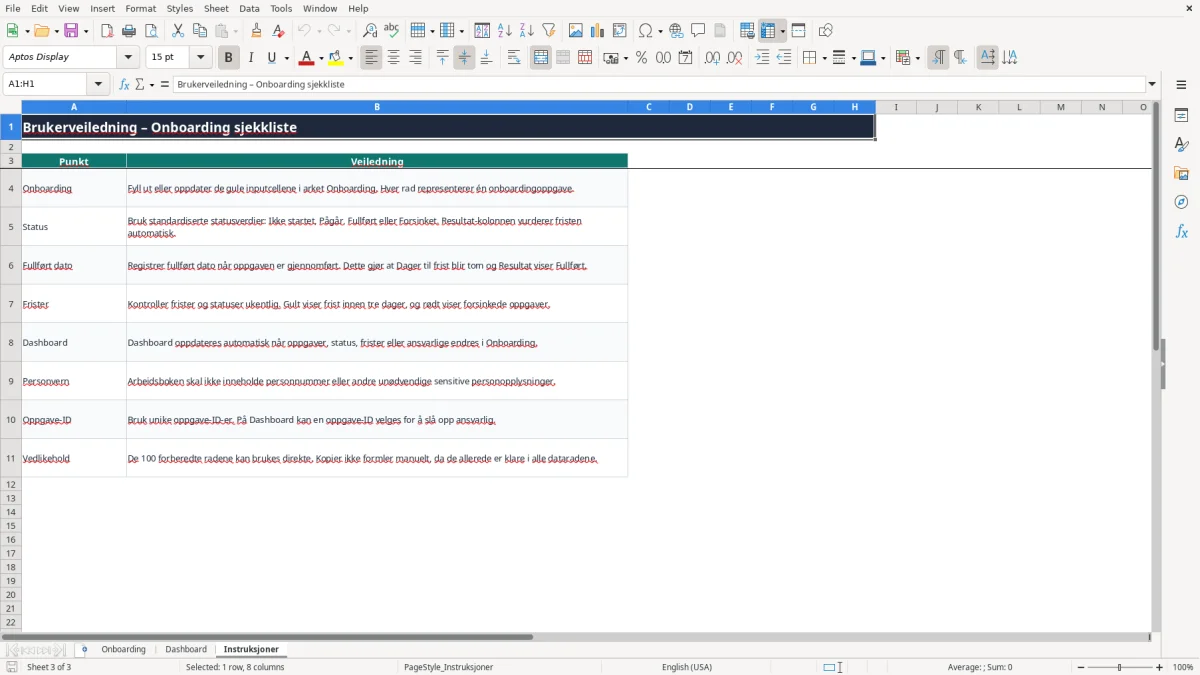This screenshot has width=1200, height=675.
Task: Click the Sort Descending icon
Action: 527,31
